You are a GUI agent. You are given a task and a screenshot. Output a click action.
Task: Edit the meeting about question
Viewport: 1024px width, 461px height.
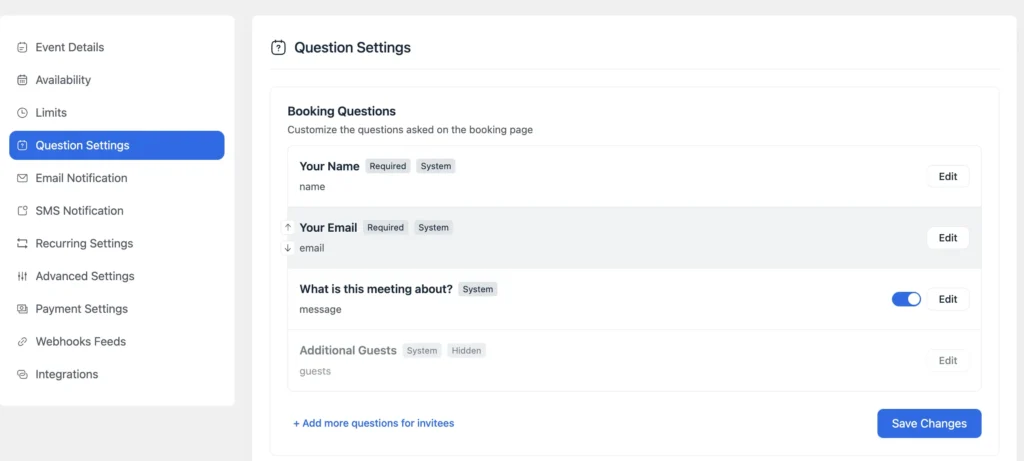pos(948,299)
